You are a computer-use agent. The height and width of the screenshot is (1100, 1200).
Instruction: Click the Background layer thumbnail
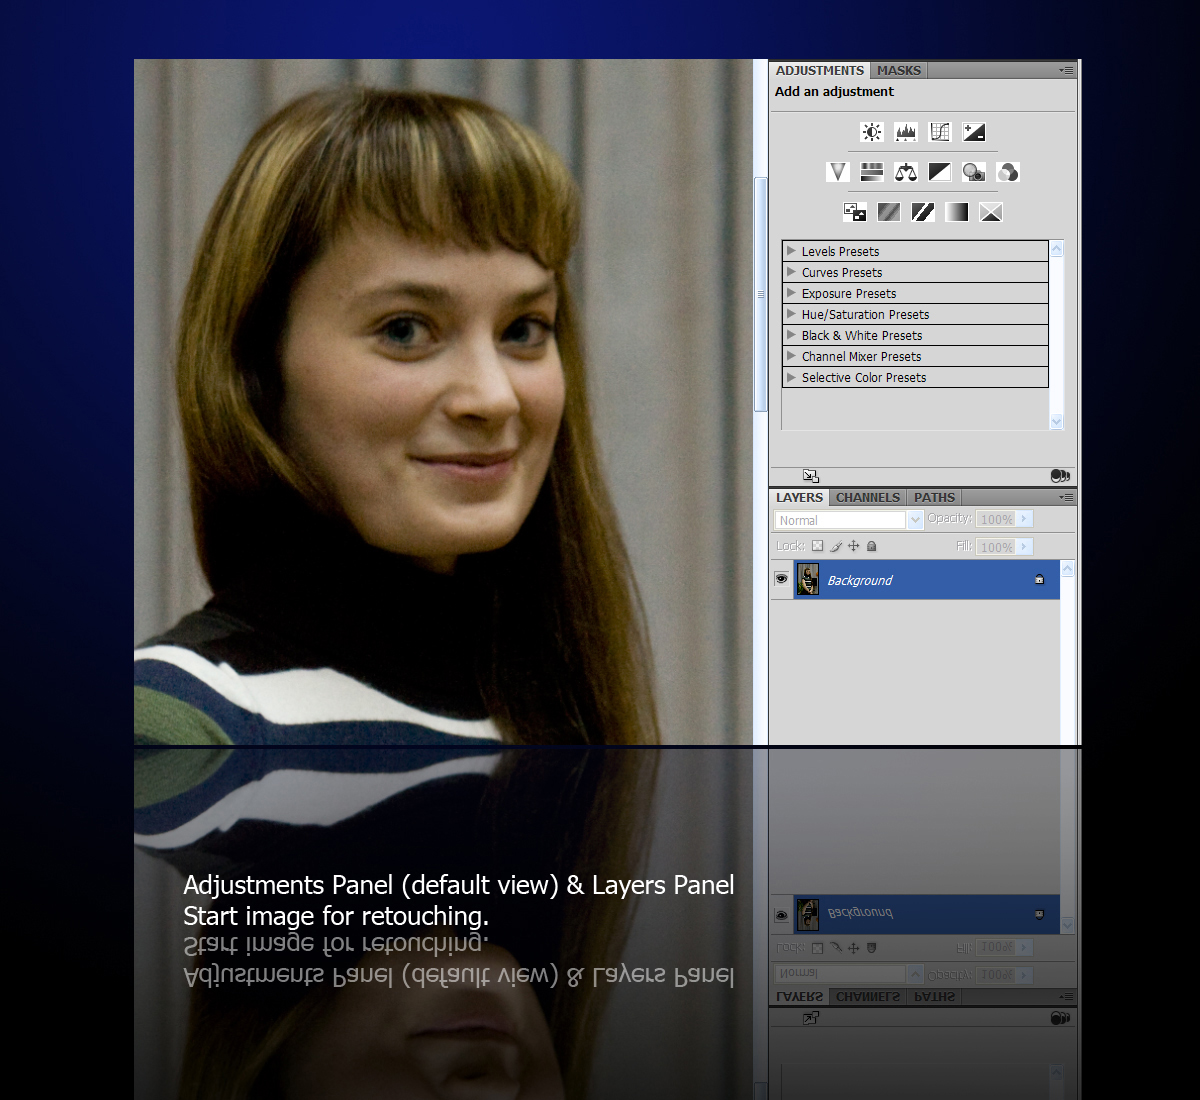[808, 579]
